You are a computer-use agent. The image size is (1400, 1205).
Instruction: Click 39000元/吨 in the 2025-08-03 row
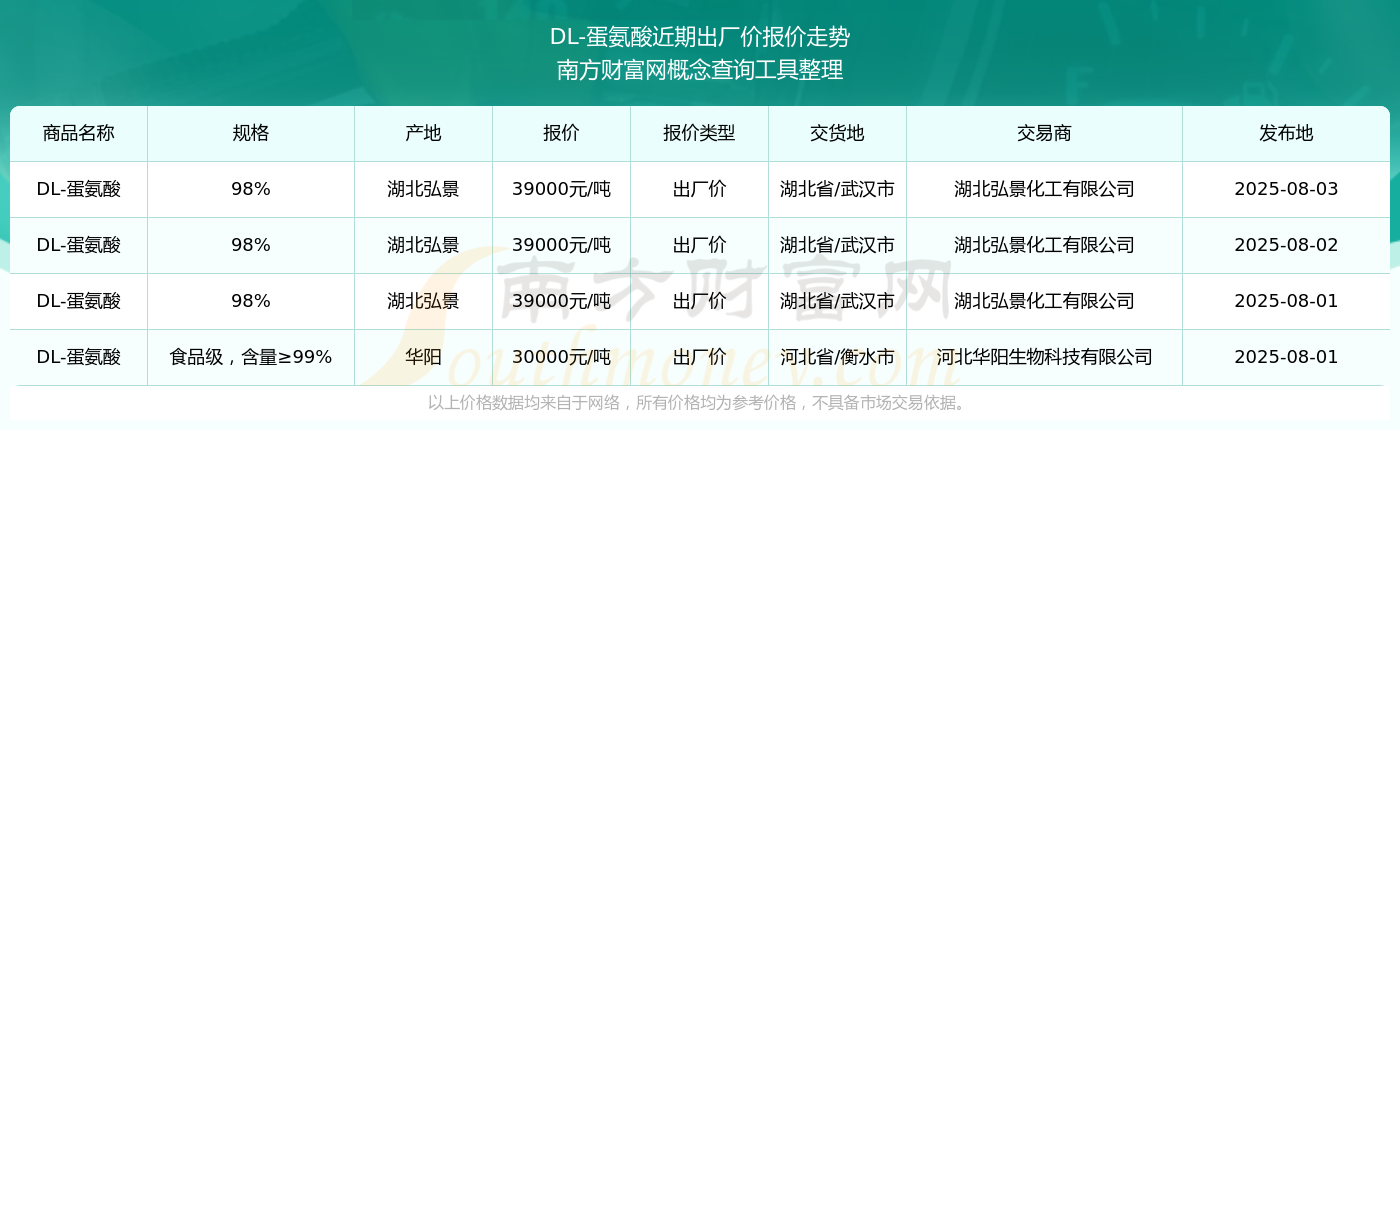point(561,189)
